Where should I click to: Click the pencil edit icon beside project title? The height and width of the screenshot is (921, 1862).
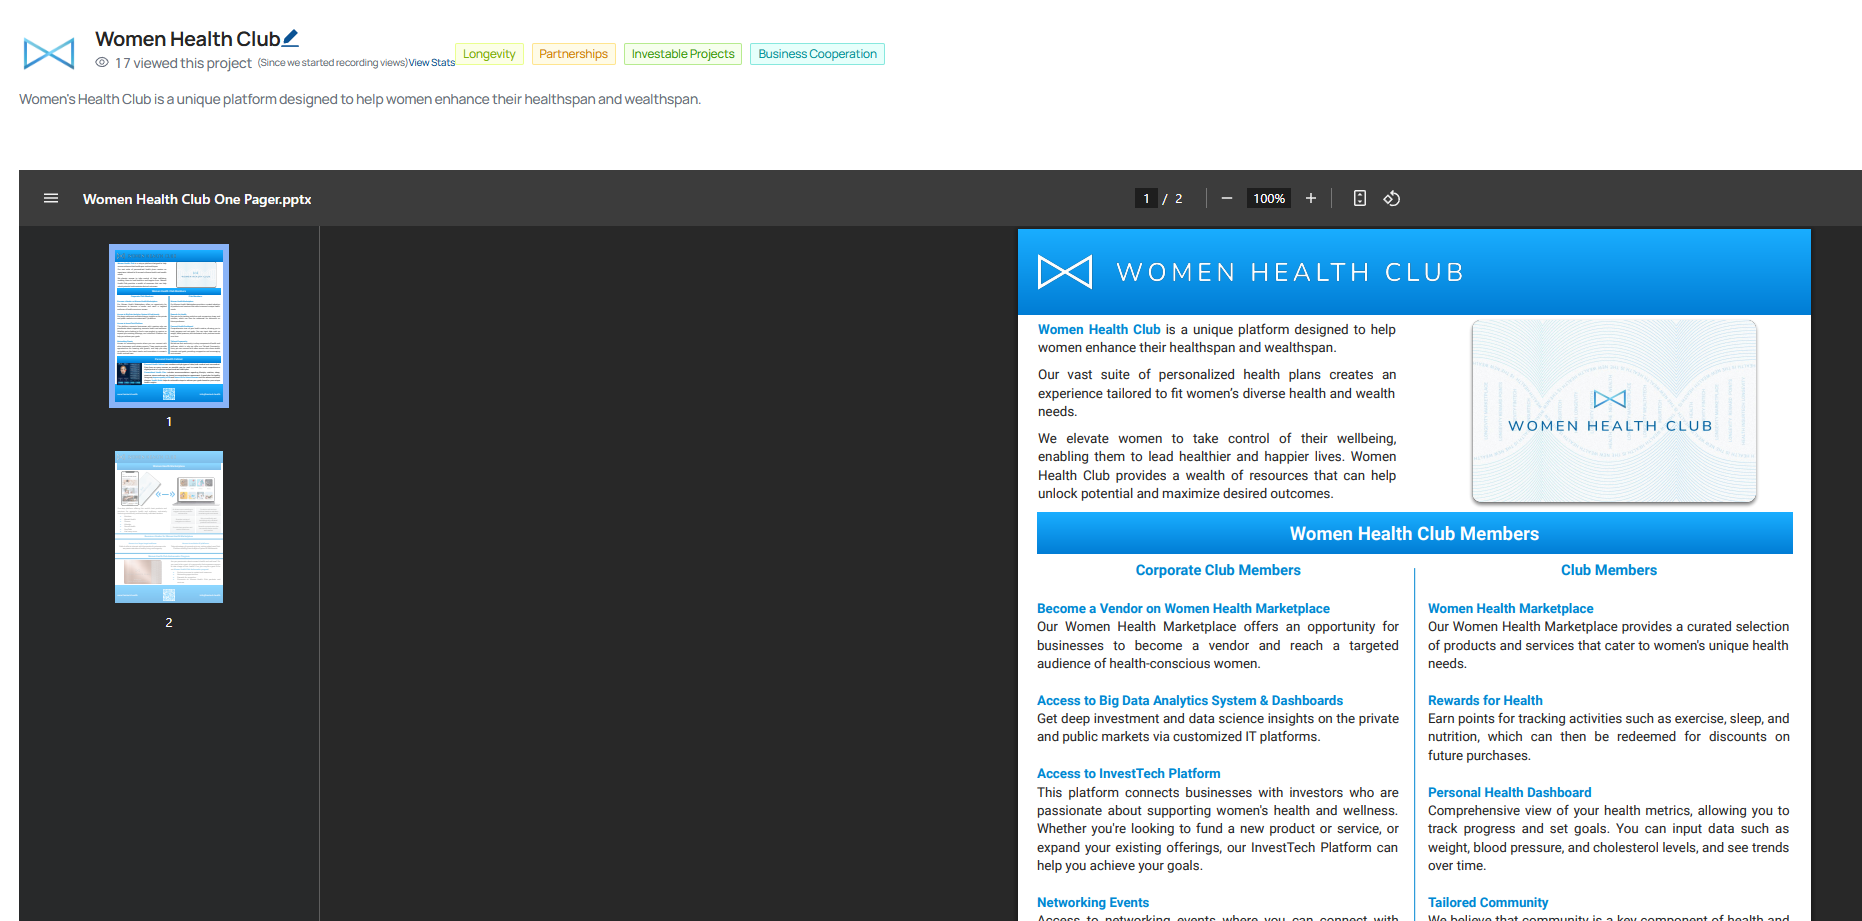[x=290, y=38]
